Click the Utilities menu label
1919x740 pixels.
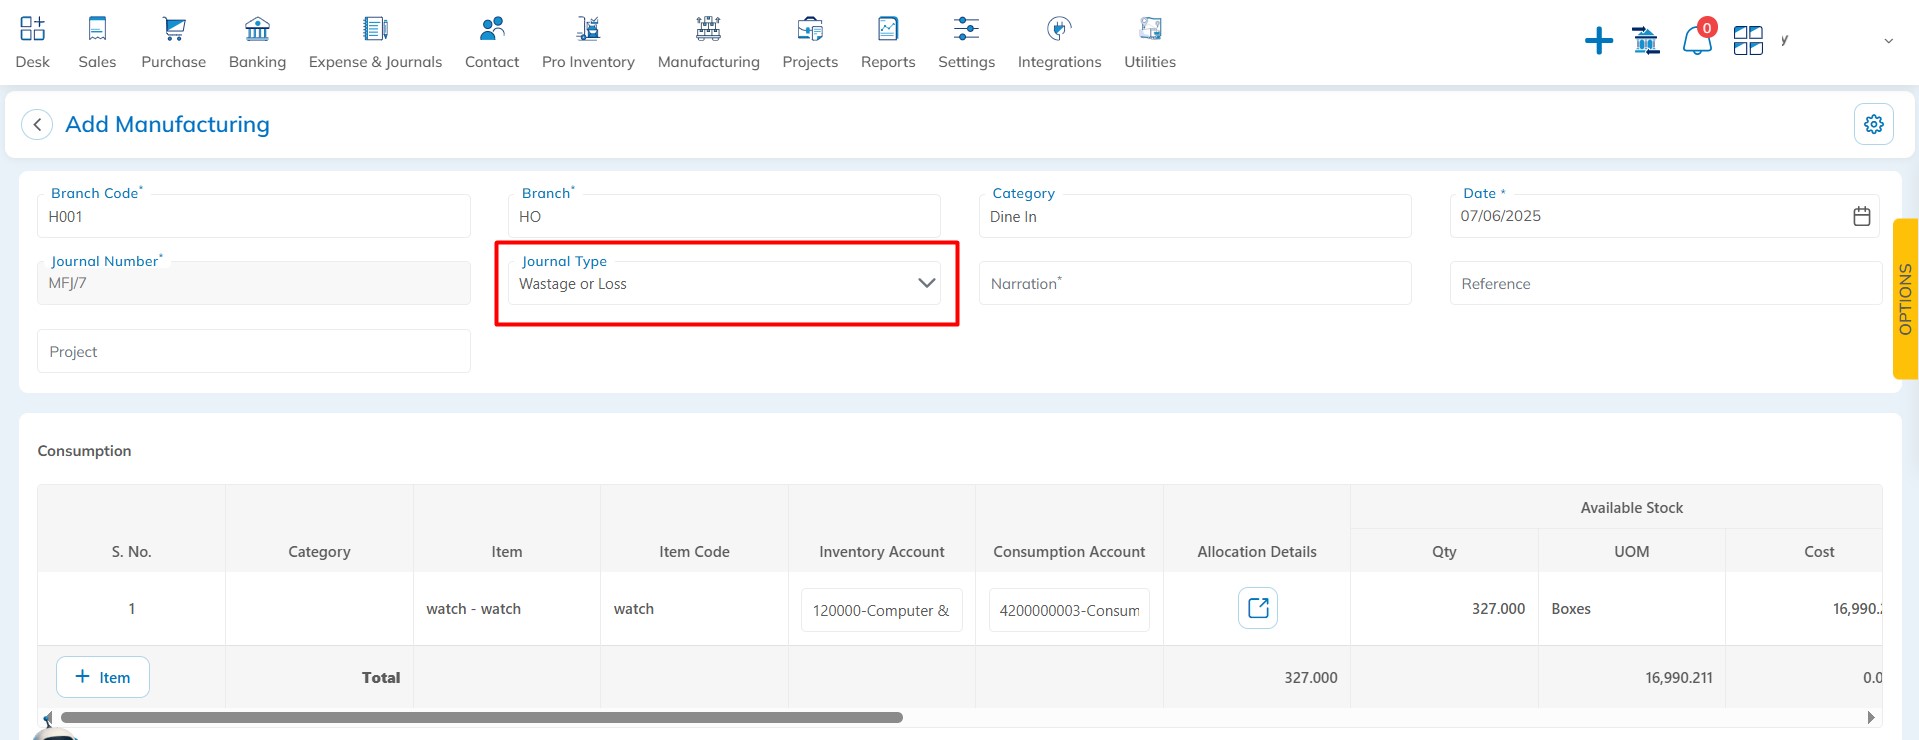click(x=1150, y=62)
